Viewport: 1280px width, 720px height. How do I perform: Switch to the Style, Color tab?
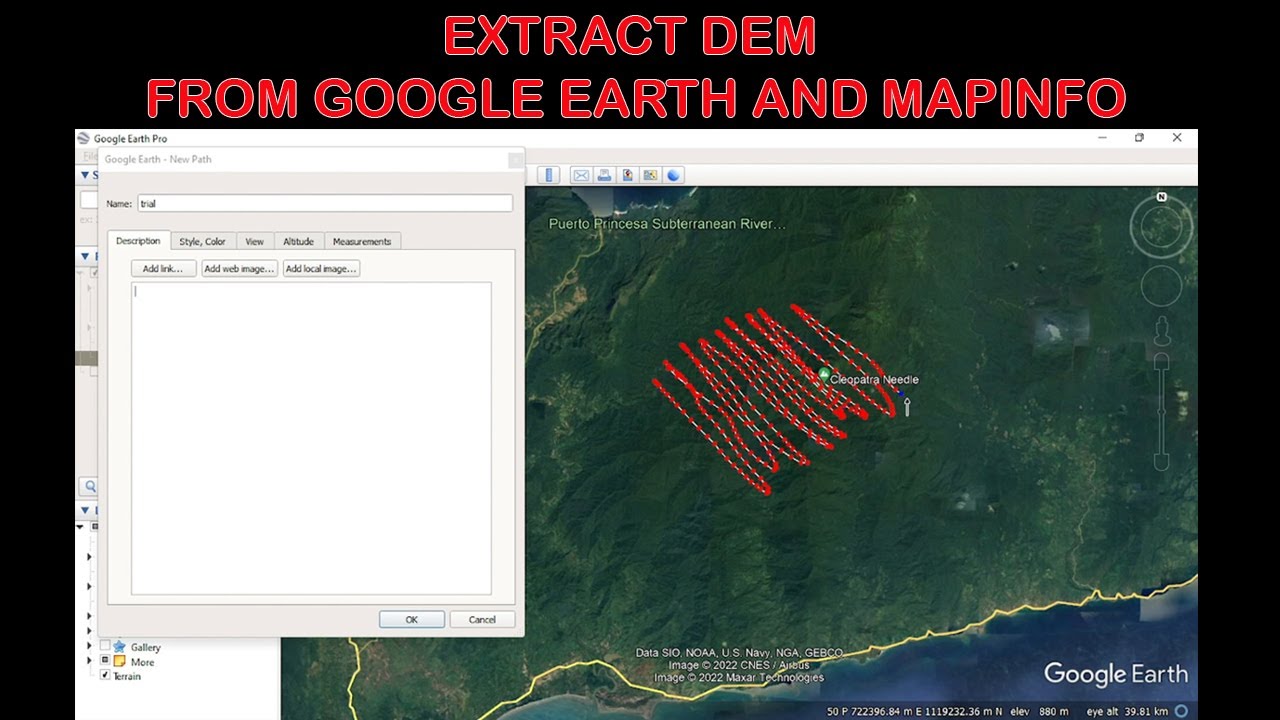[x=202, y=241]
